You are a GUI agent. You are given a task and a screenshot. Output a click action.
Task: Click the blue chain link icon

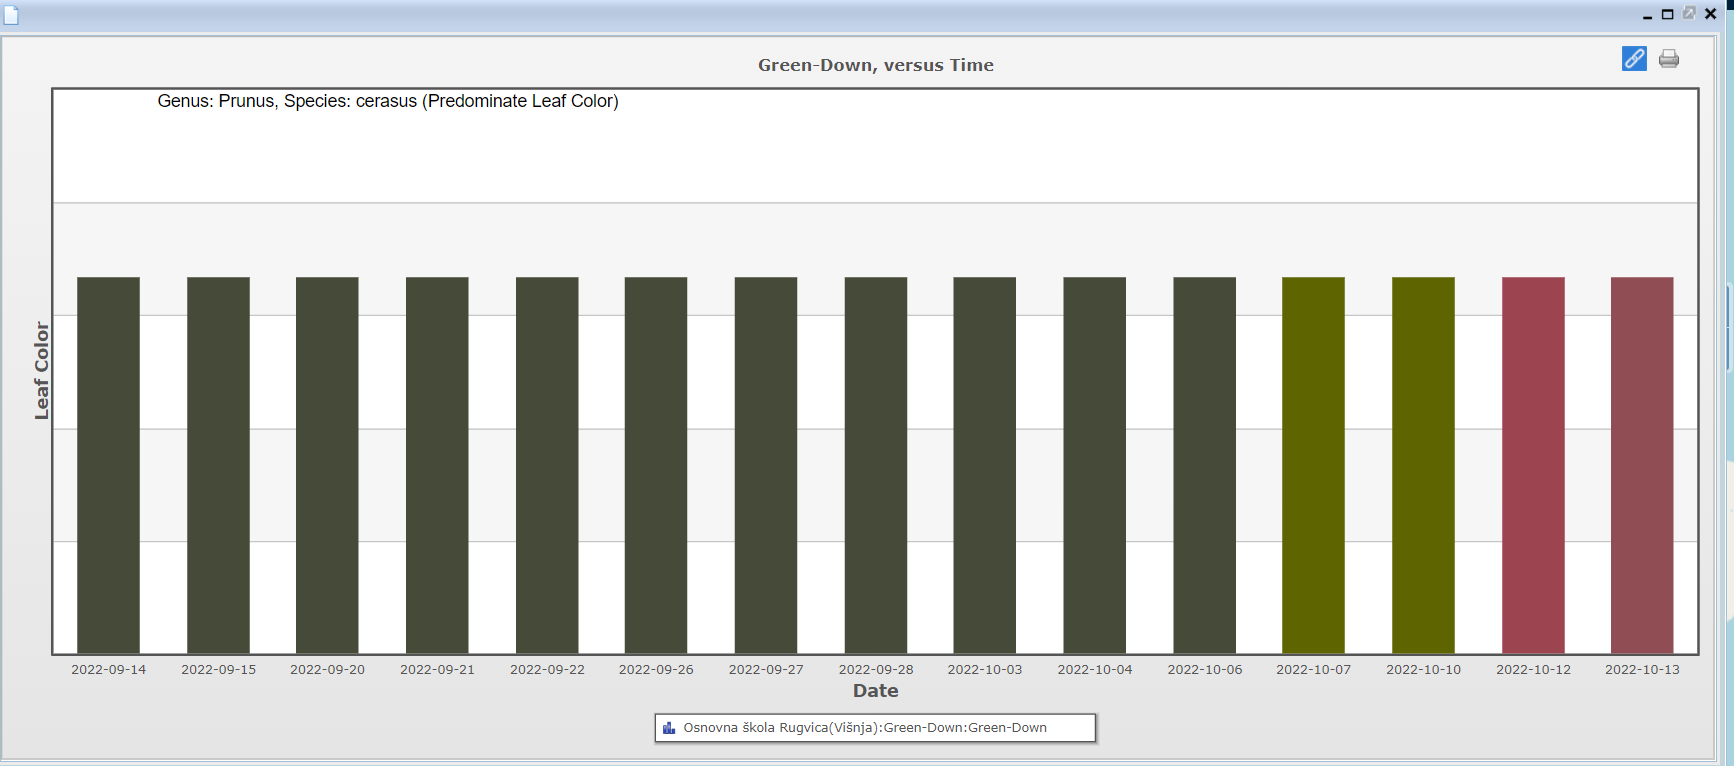tap(1634, 59)
